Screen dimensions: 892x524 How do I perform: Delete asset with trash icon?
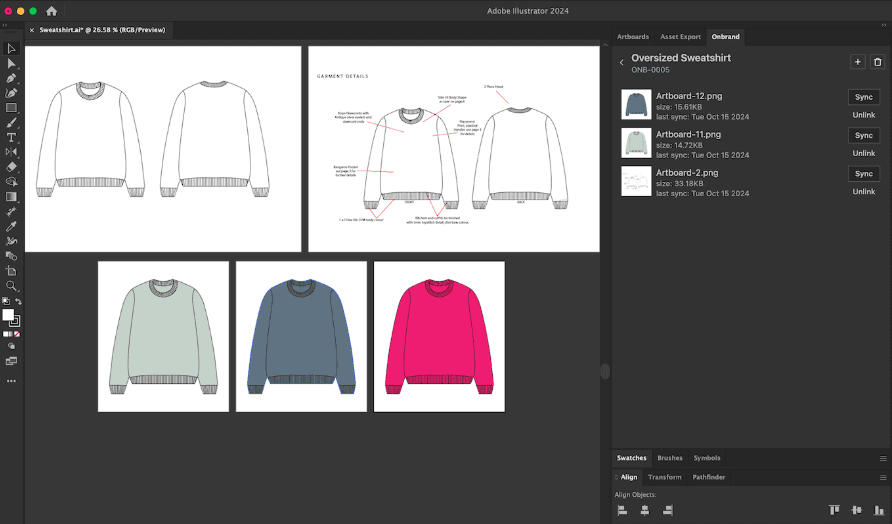tap(877, 62)
